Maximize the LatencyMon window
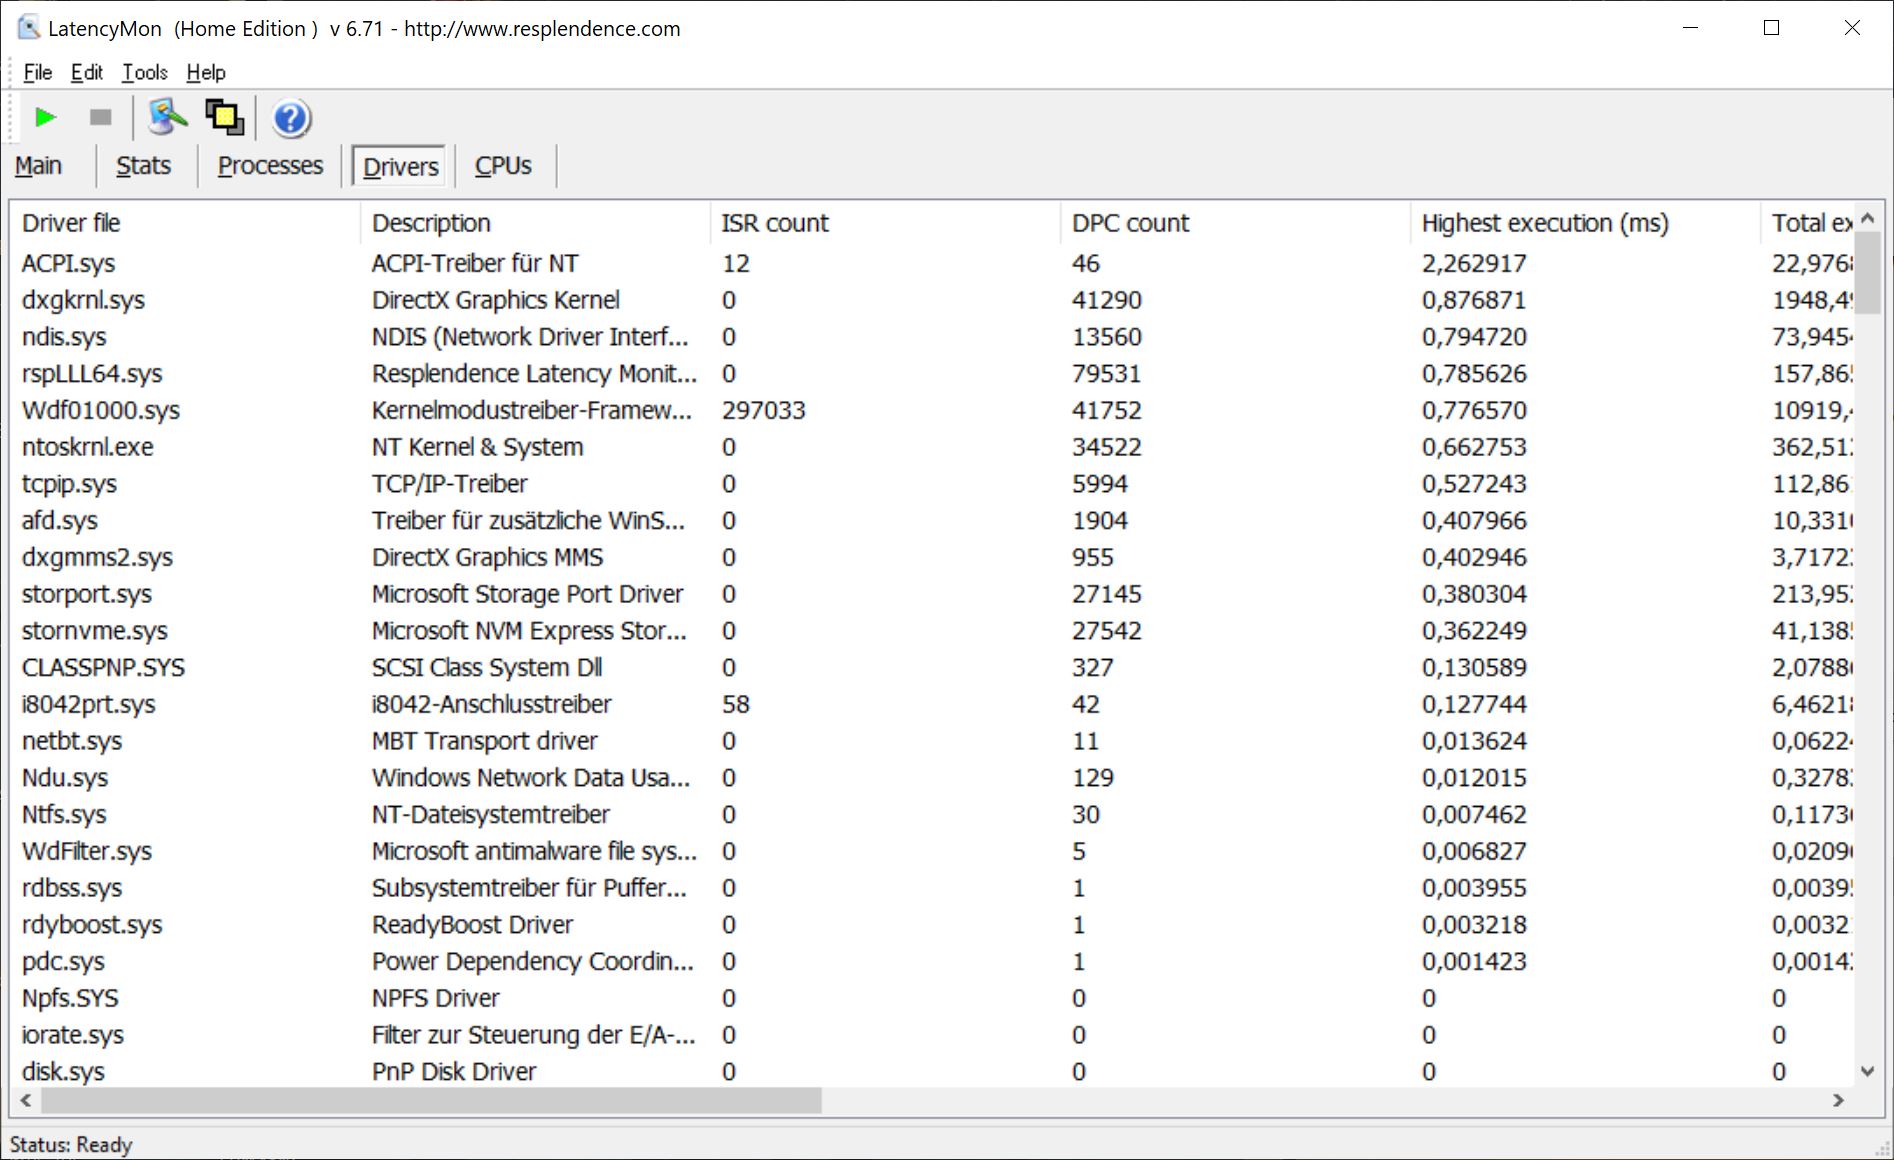The image size is (1894, 1160). click(x=1771, y=28)
